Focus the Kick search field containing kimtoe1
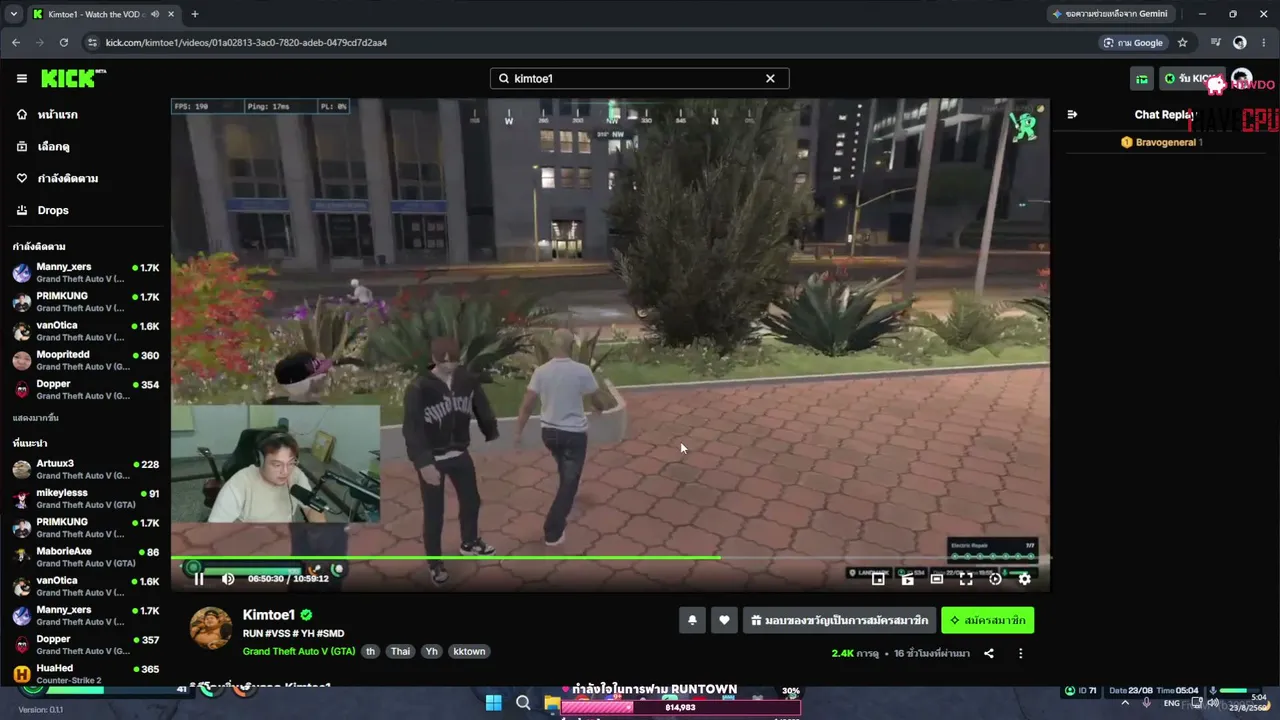The width and height of the screenshot is (1280, 720). click(639, 78)
